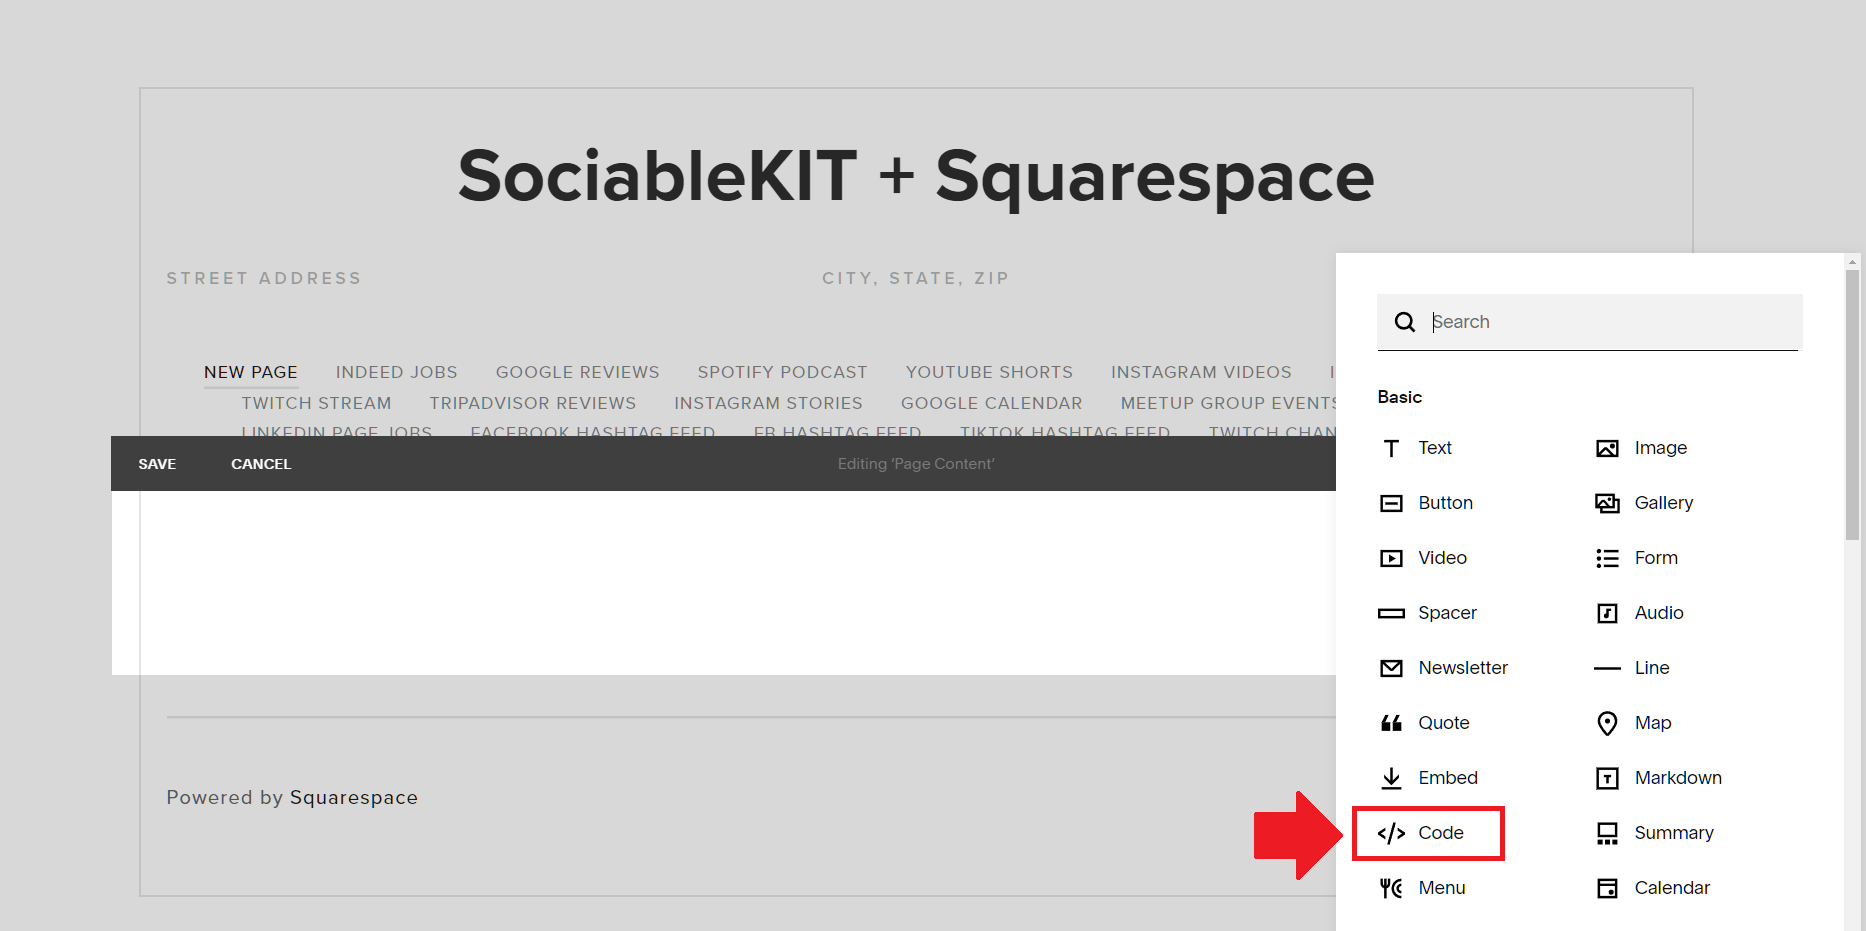This screenshot has width=1866, height=931.
Task: Insert a Video block
Action: (x=1442, y=558)
